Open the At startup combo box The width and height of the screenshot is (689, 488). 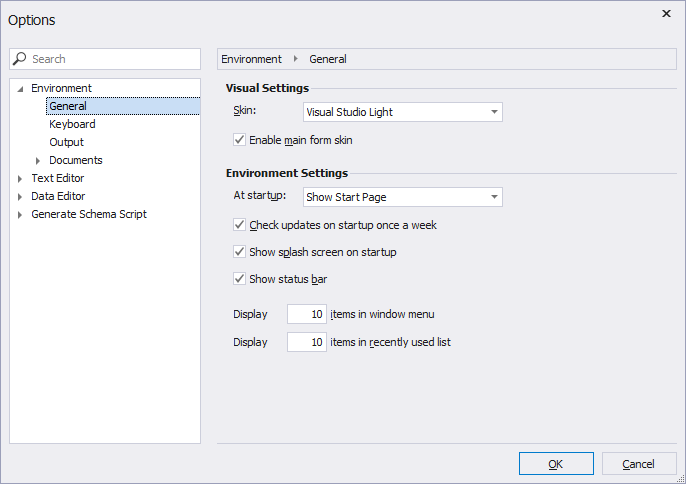coord(496,198)
